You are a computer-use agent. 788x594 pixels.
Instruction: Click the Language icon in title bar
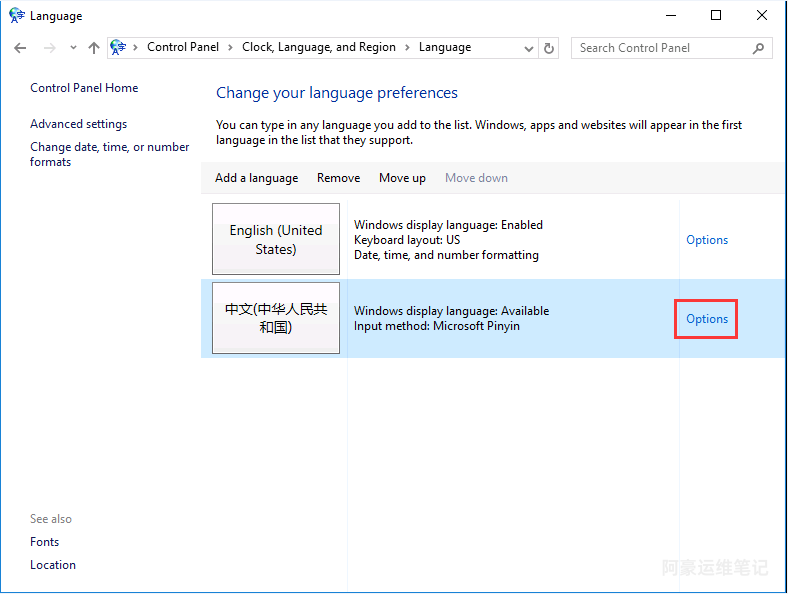[x=17, y=16]
